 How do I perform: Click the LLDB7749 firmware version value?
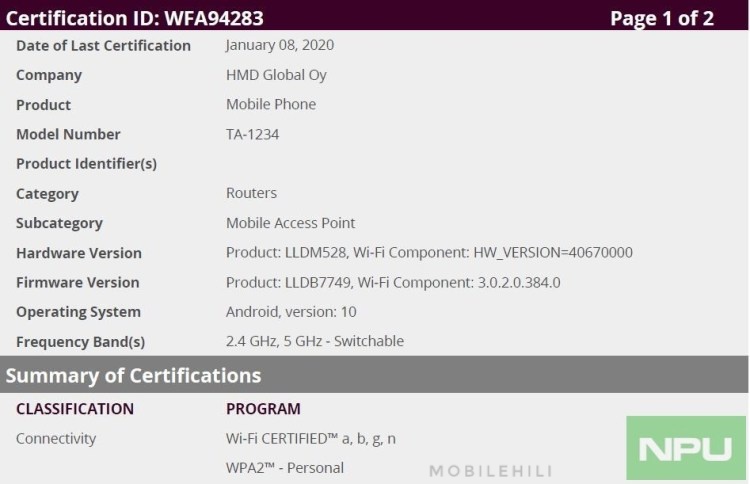(x=393, y=283)
